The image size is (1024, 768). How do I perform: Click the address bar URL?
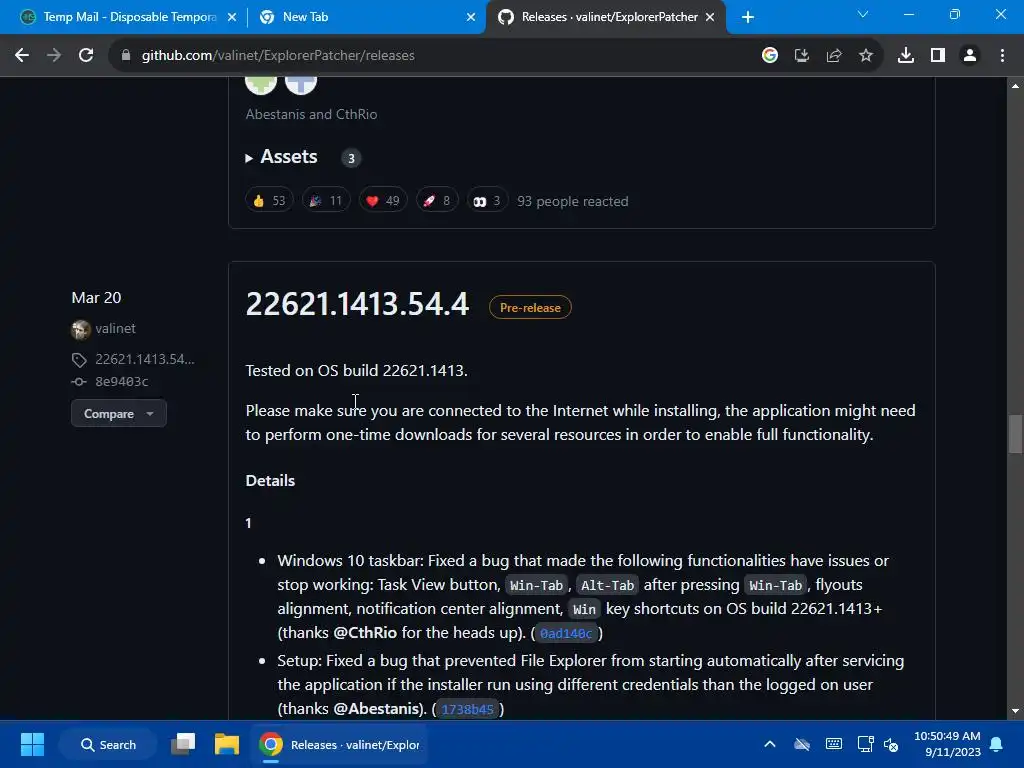coord(278,56)
